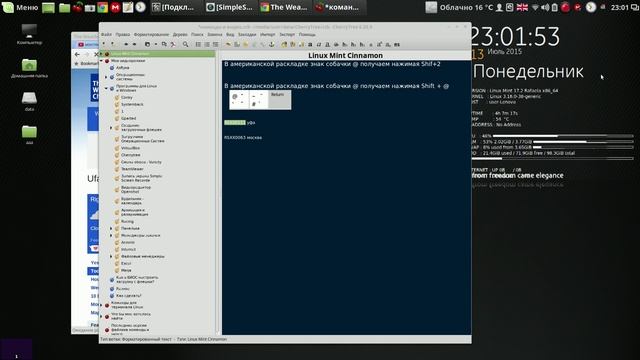Open the Компьютер desktop icon
The image size is (640, 360).
coord(29,34)
